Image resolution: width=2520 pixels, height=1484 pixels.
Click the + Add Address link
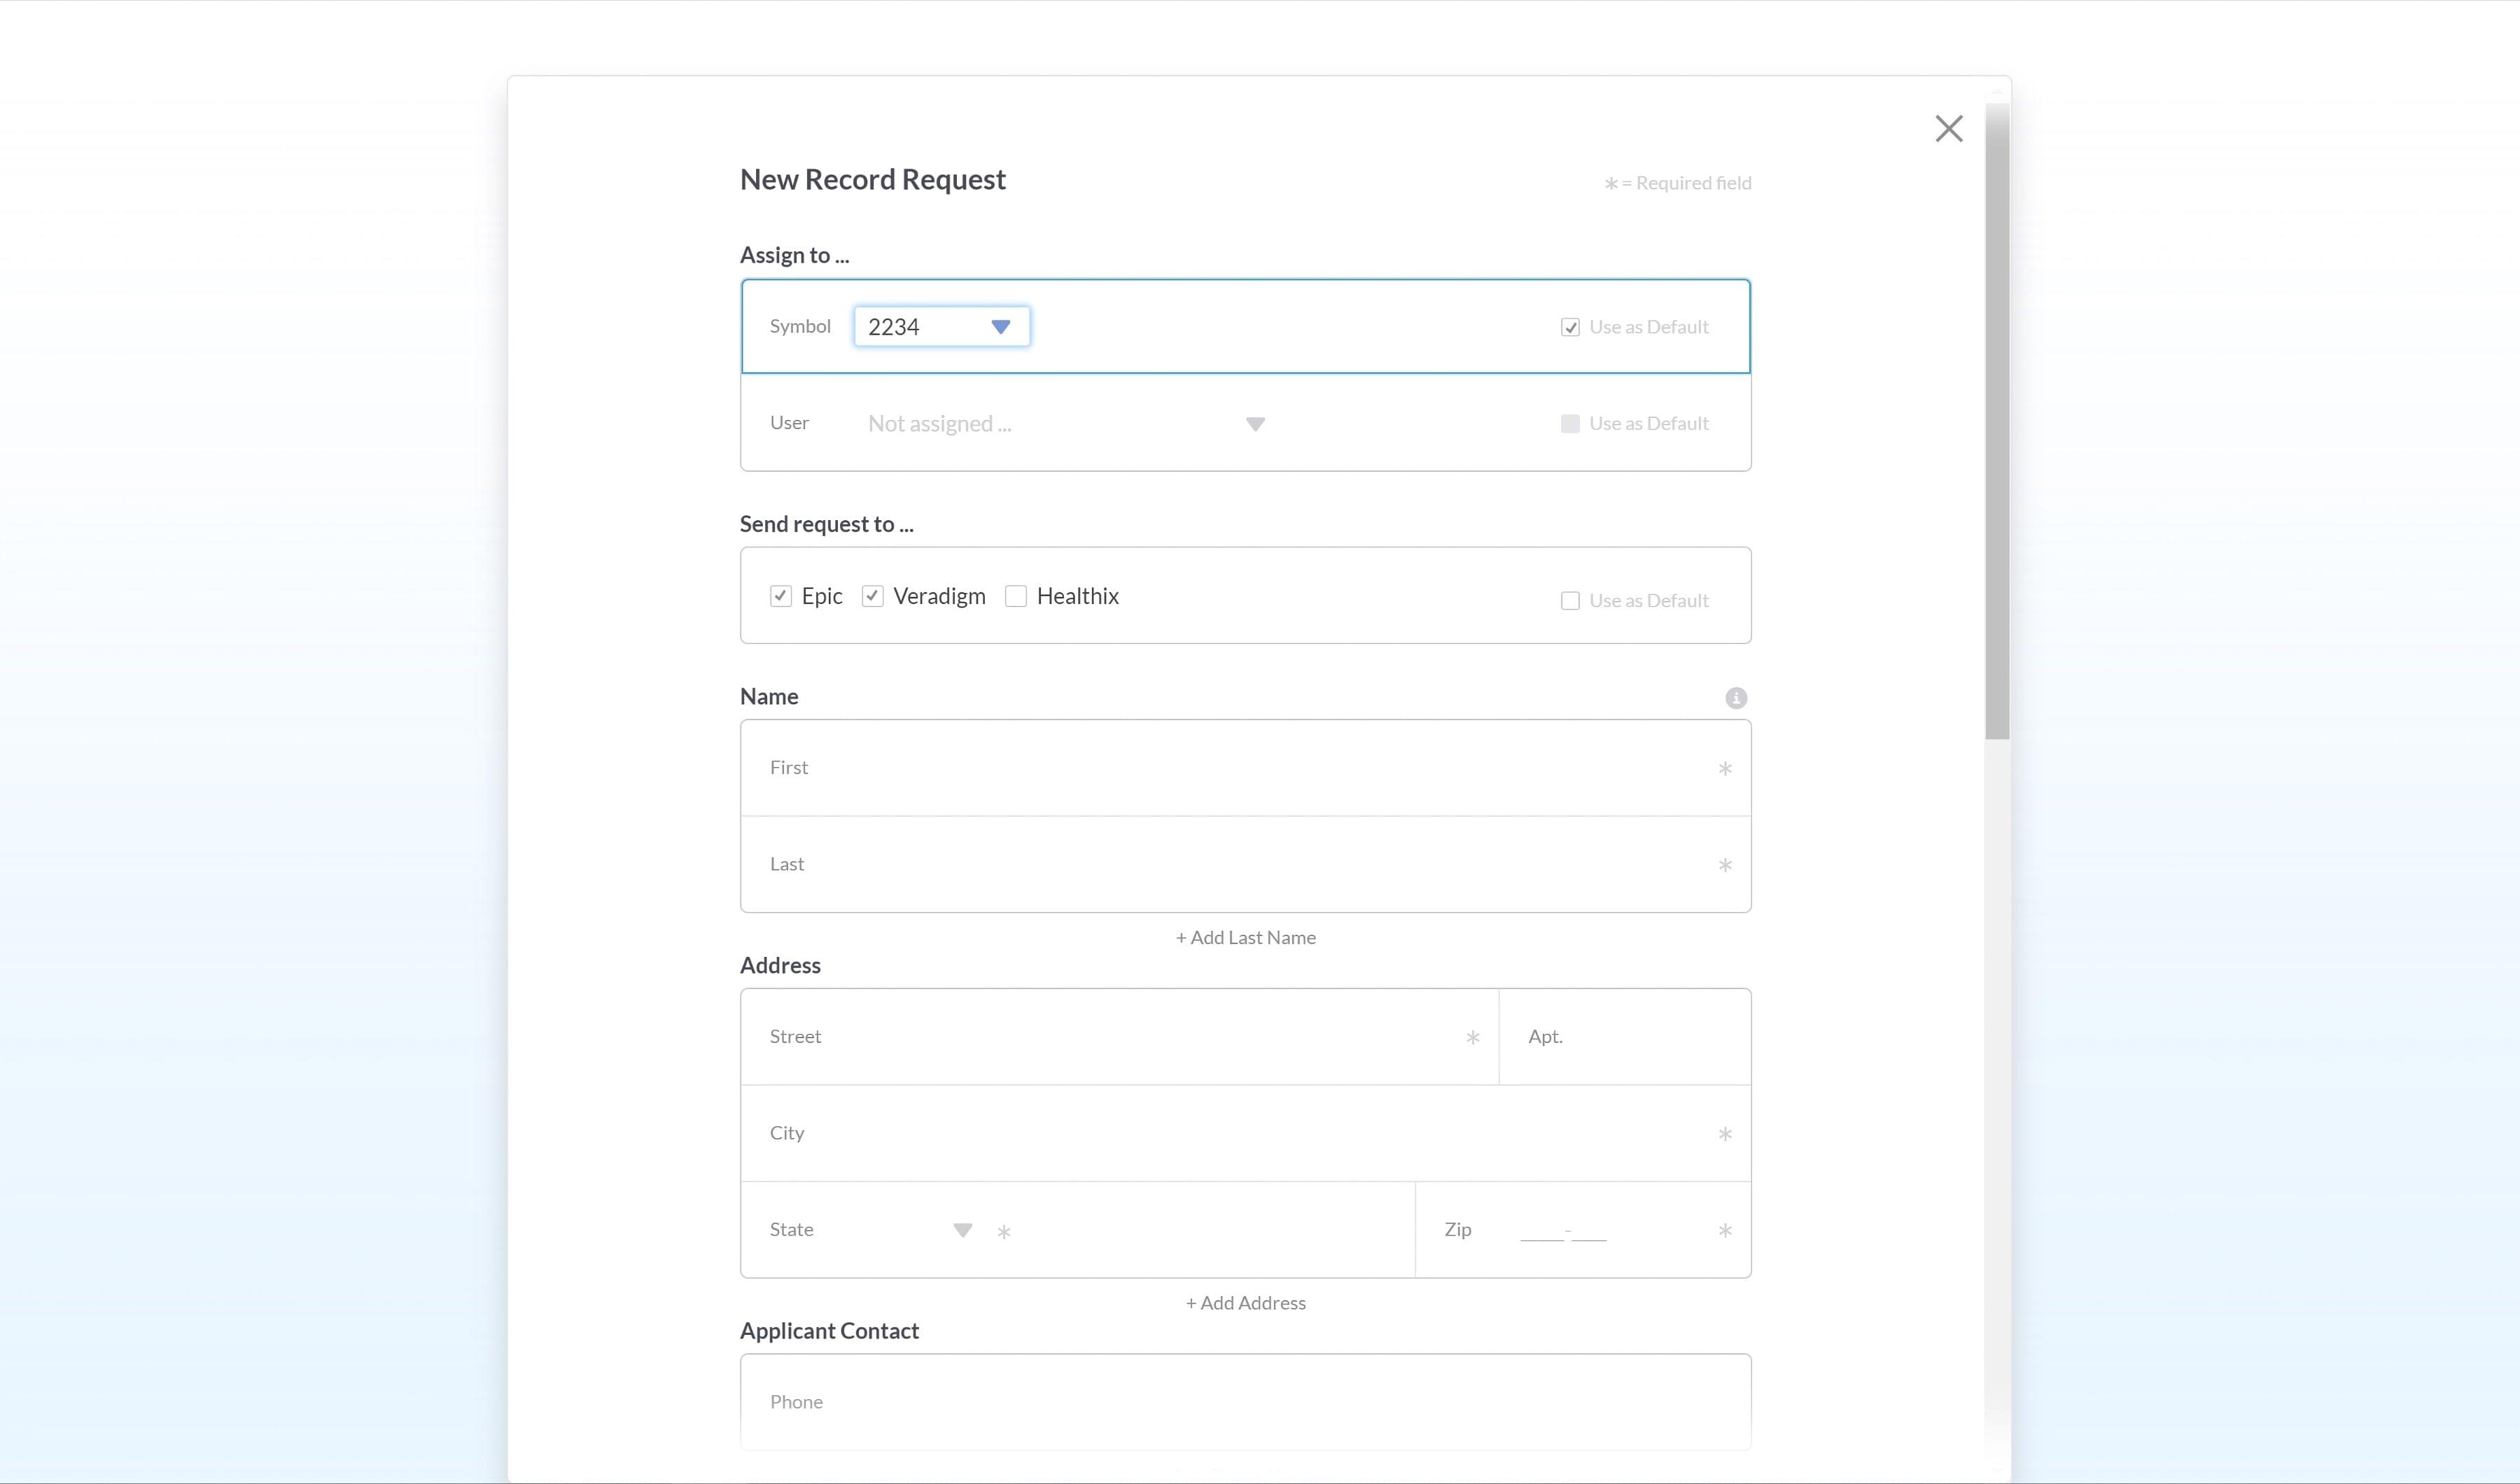(1245, 1303)
